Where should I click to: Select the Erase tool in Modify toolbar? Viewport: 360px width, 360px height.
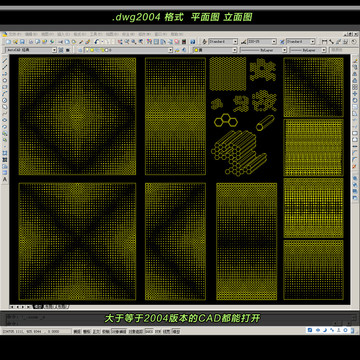tap(355, 61)
